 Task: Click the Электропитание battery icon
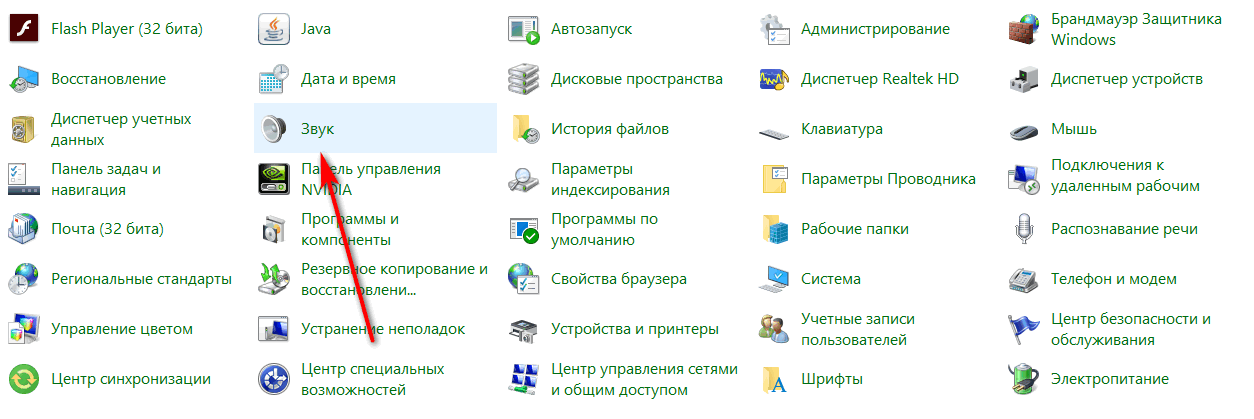coord(1023,379)
